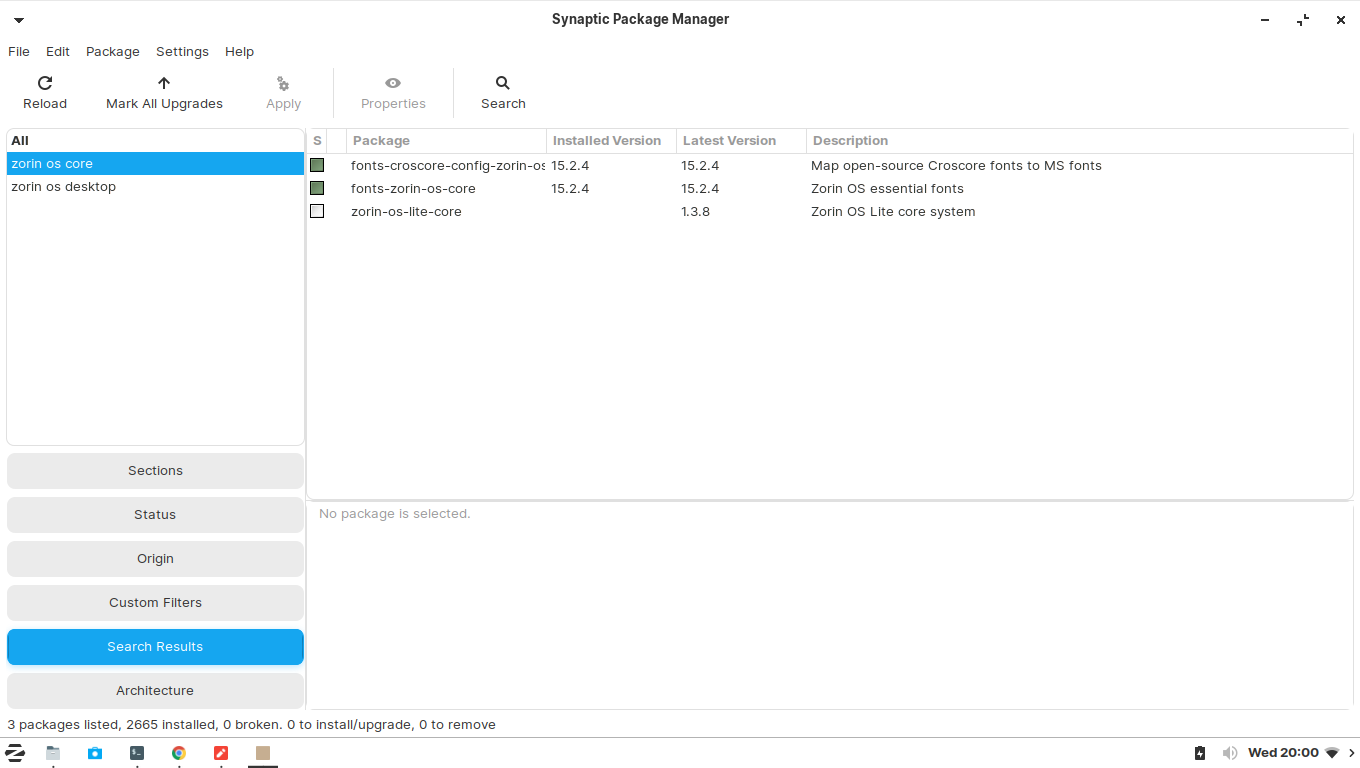Open the red pencil editor taskbar icon
The width and height of the screenshot is (1360, 768).
pos(221,753)
